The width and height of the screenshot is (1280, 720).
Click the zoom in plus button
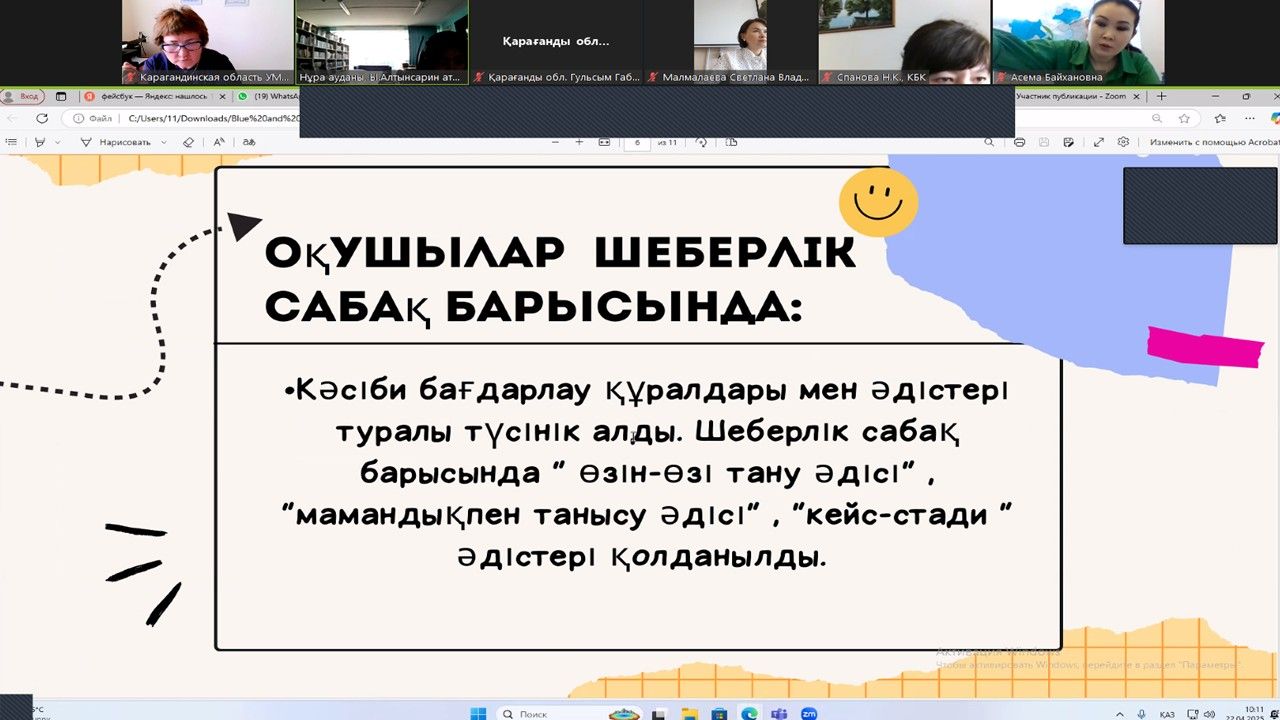pyautogui.click(x=579, y=142)
